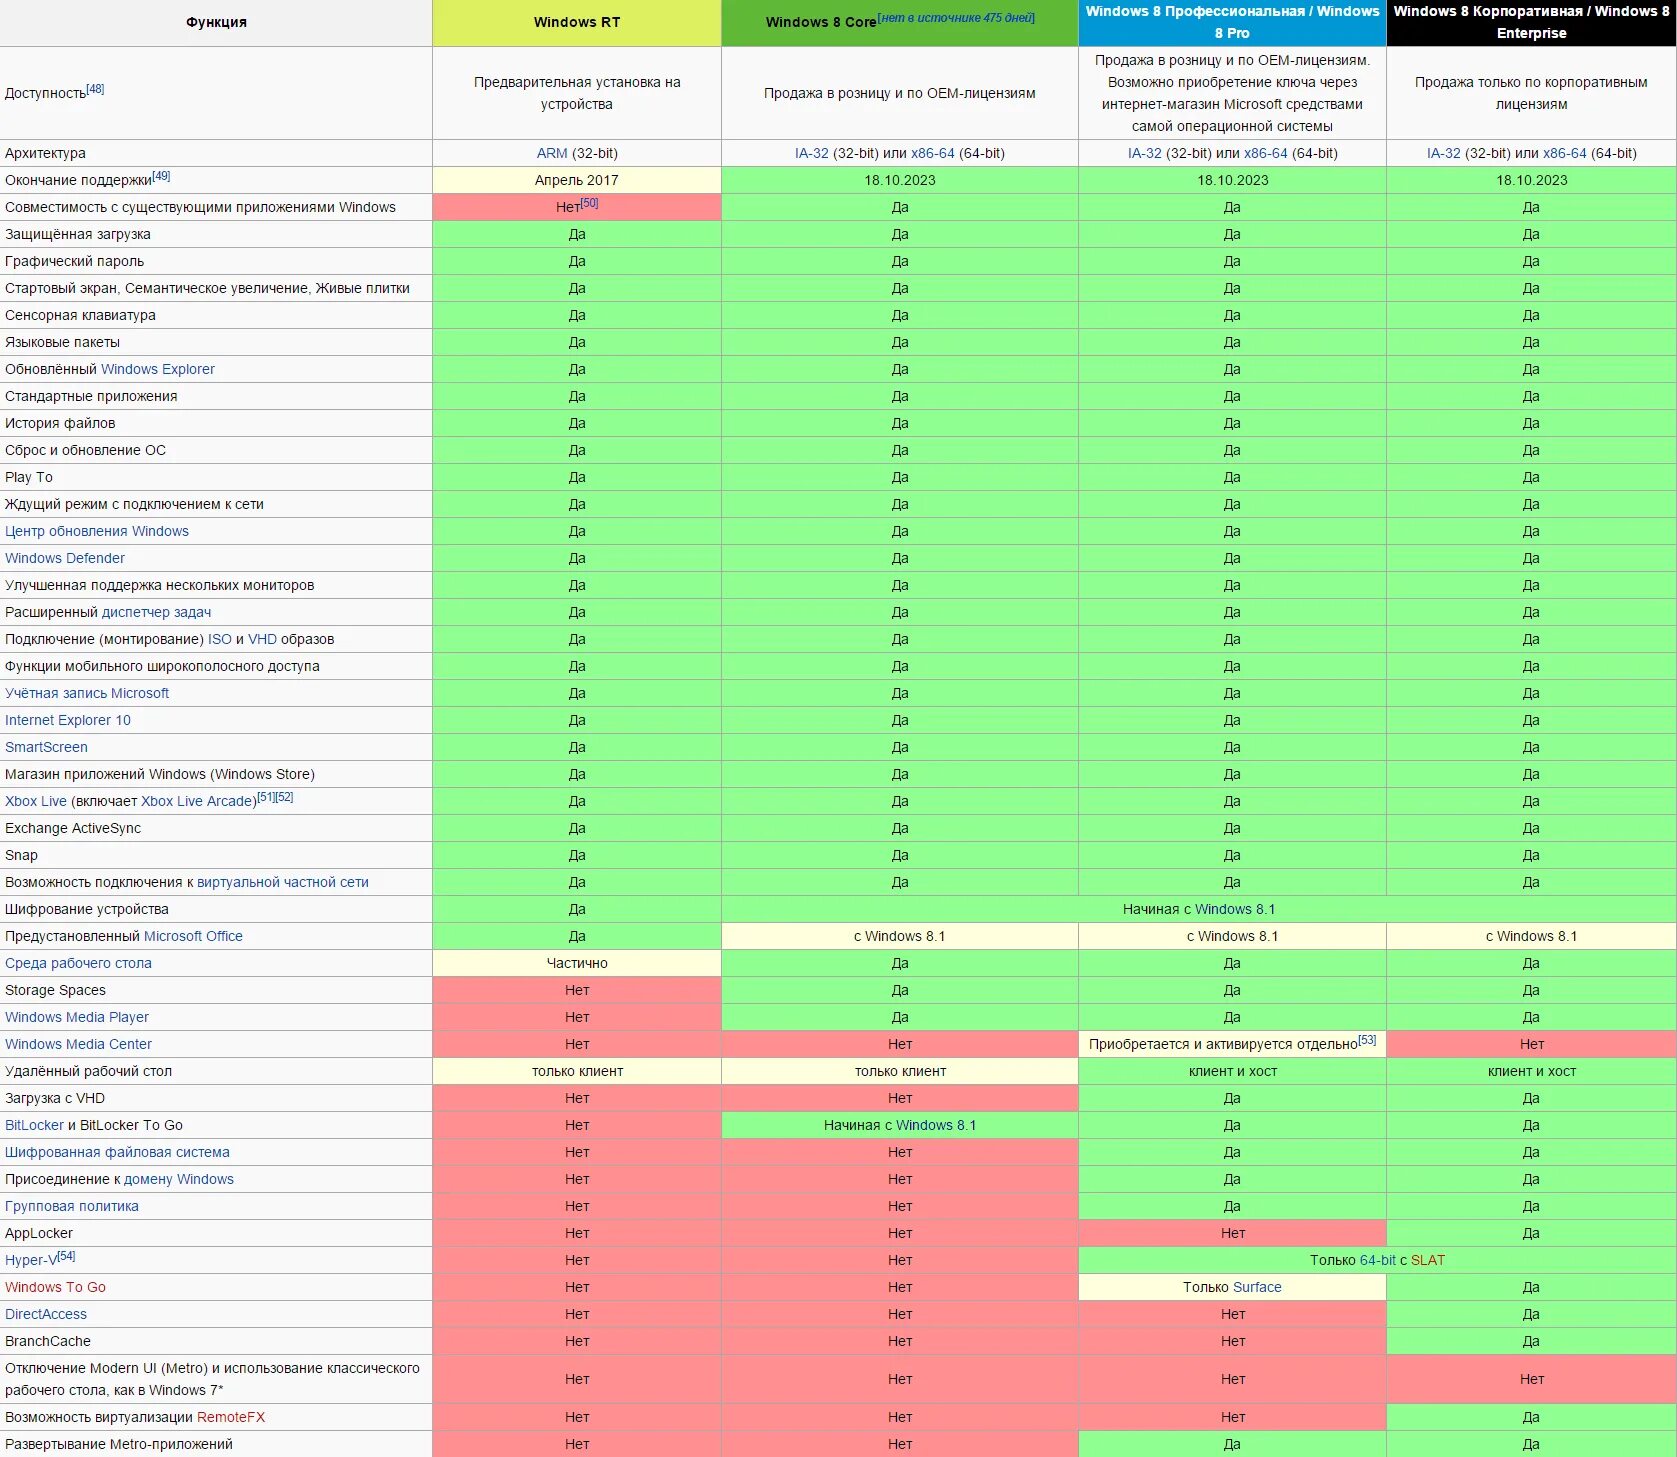Click the 'AppLocker' row label
The width and height of the screenshot is (1677, 1457).
(x=39, y=1233)
